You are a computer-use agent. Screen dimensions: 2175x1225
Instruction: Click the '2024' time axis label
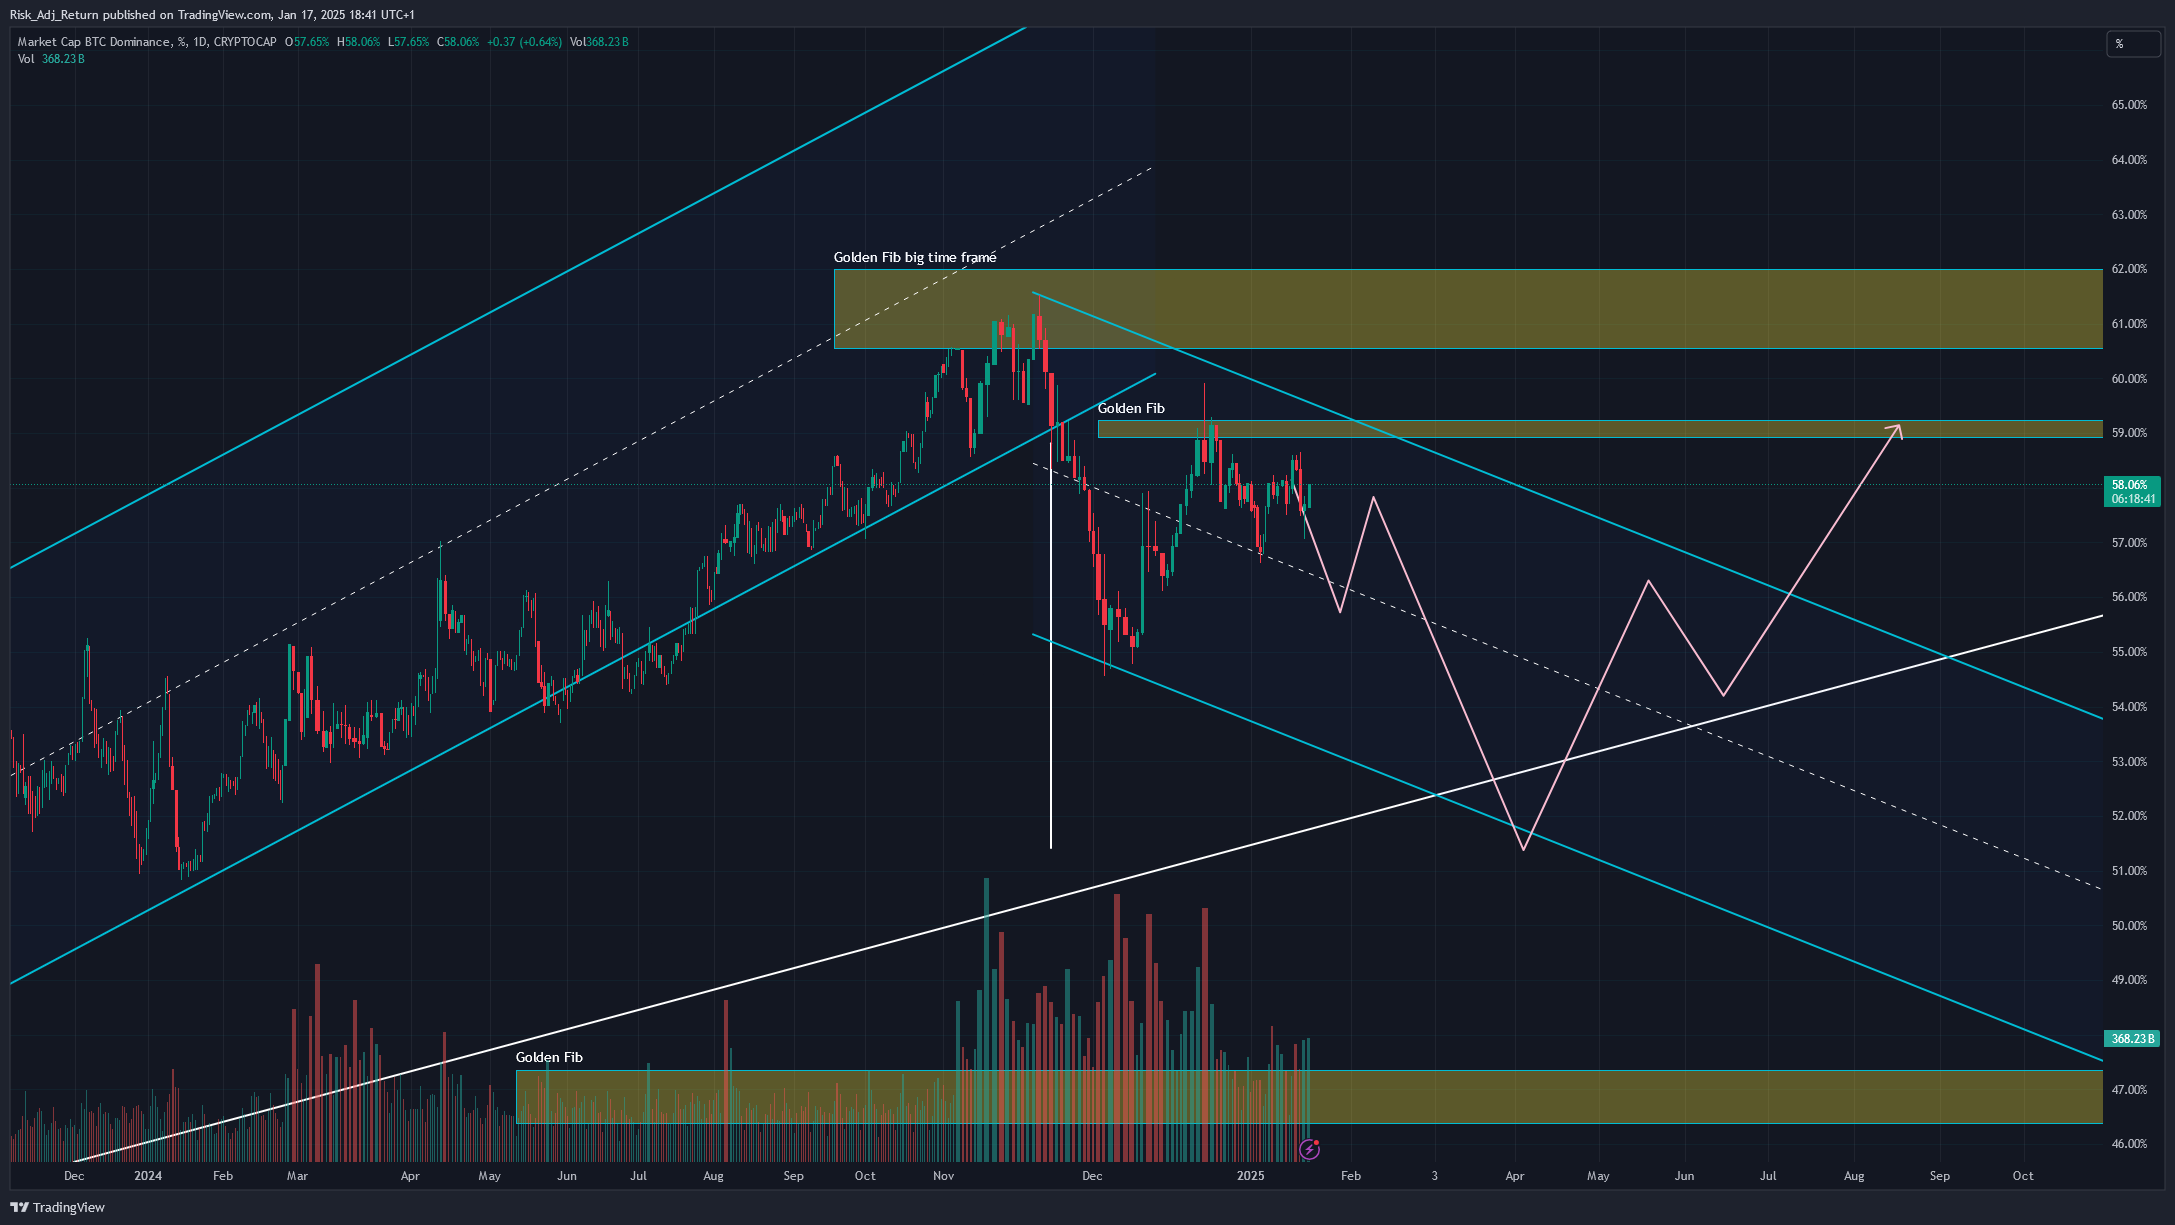(x=148, y=1176)
